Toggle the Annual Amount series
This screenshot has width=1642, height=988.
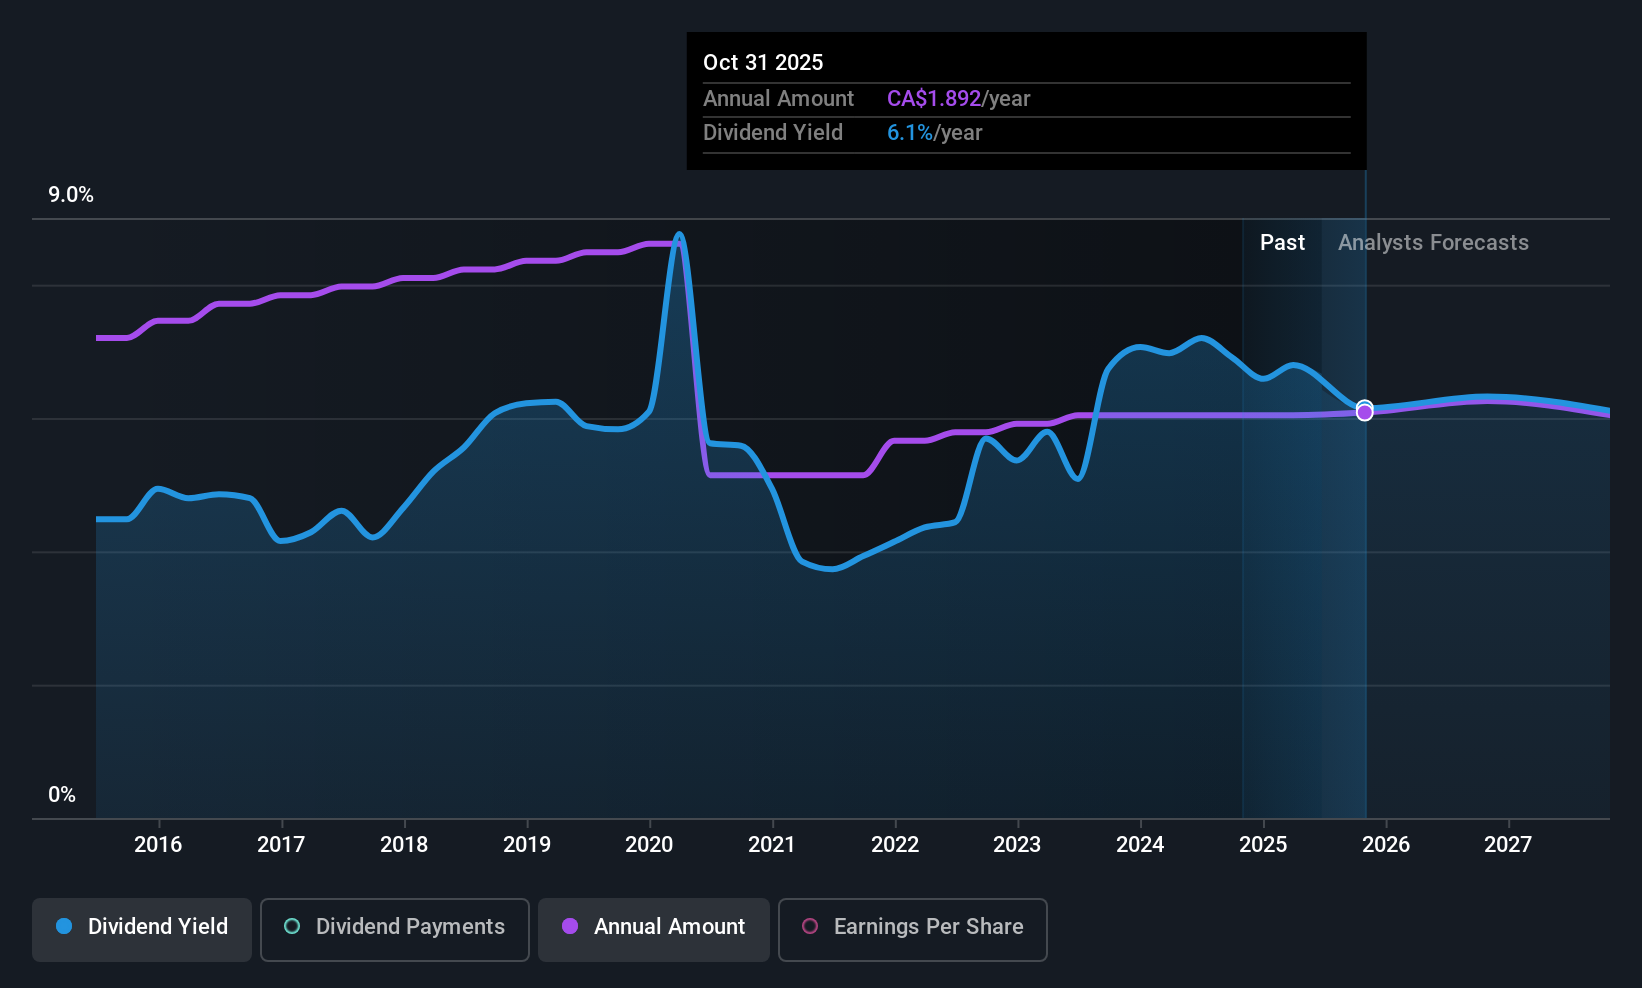(x=654, y=930)
